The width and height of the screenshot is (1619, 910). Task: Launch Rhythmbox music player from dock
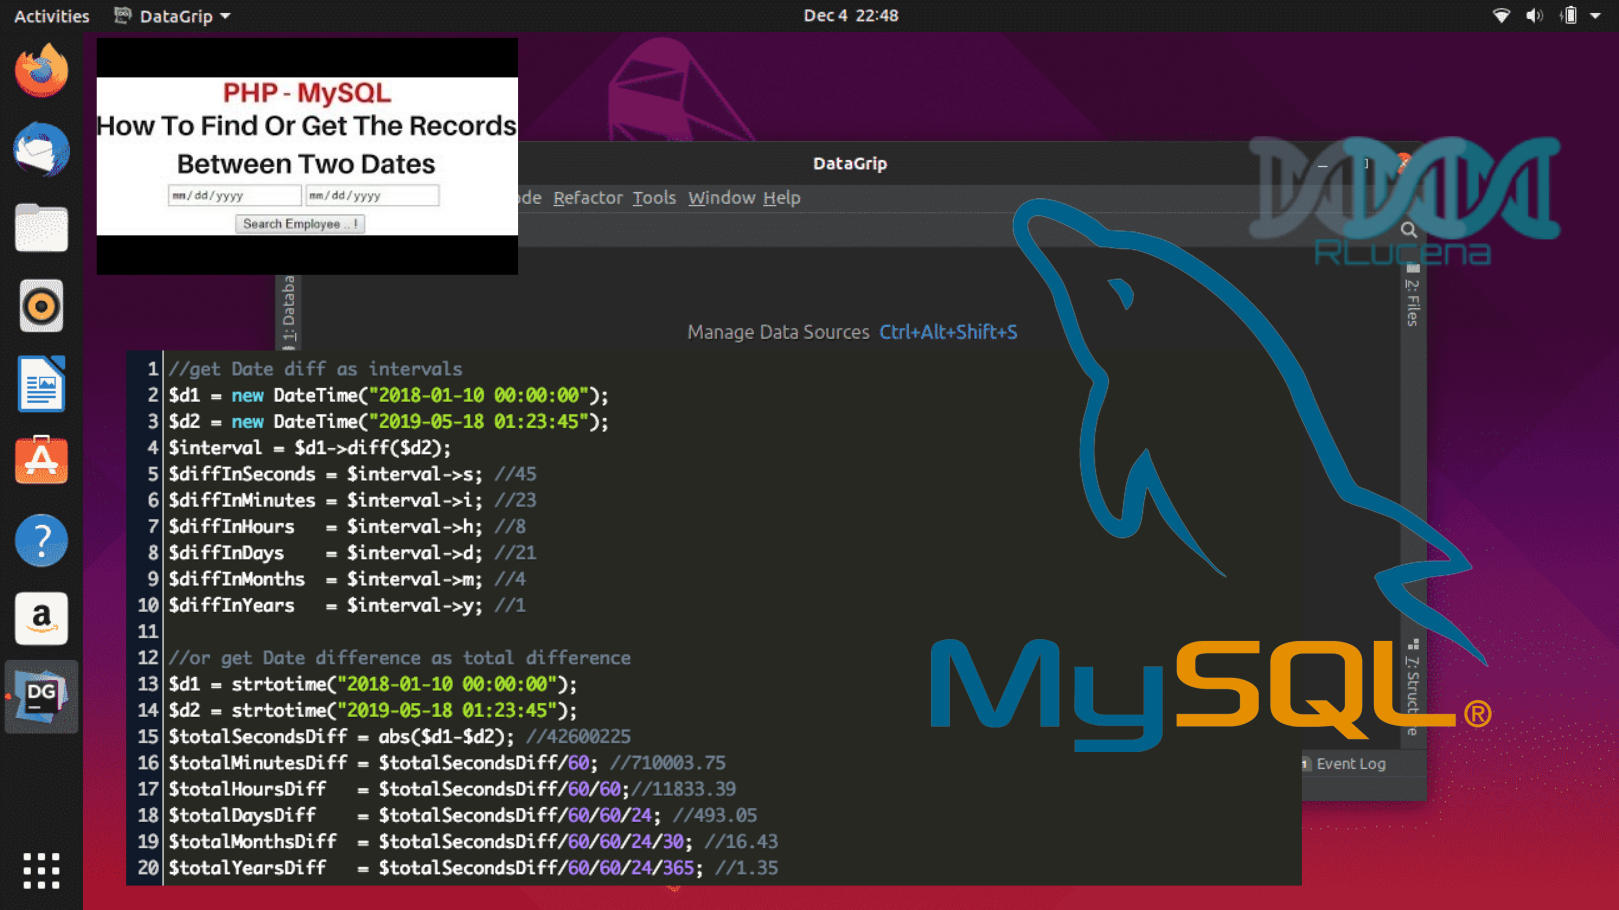(x=41, y=306)
